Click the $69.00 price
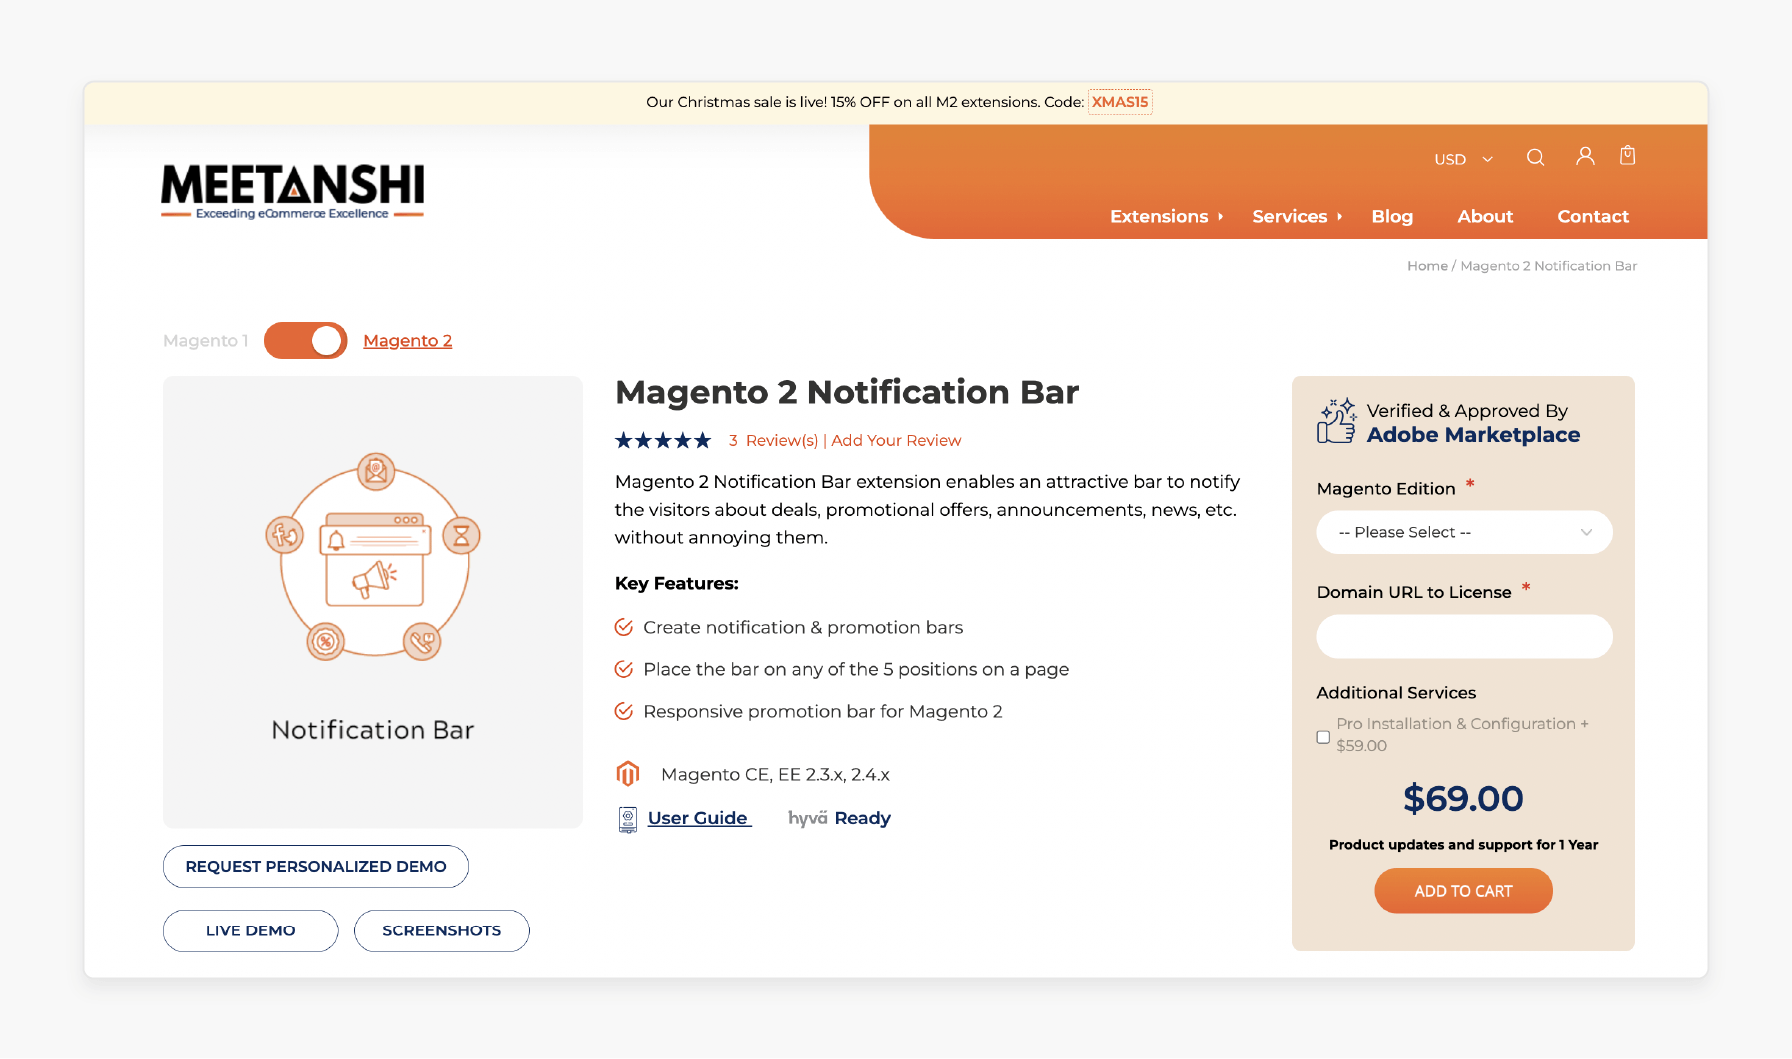 click(x=1463, y=798)
